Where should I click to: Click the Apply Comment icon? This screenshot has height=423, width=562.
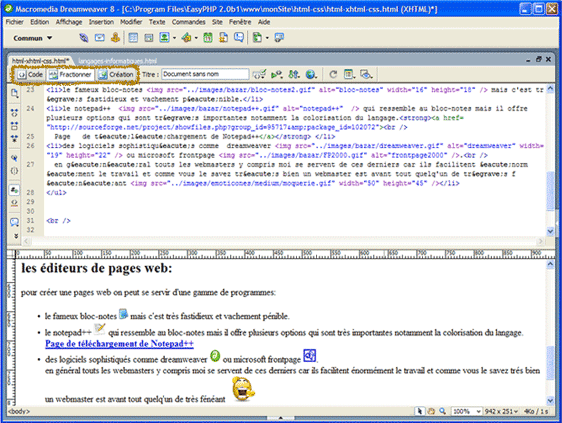coord(14,223)
